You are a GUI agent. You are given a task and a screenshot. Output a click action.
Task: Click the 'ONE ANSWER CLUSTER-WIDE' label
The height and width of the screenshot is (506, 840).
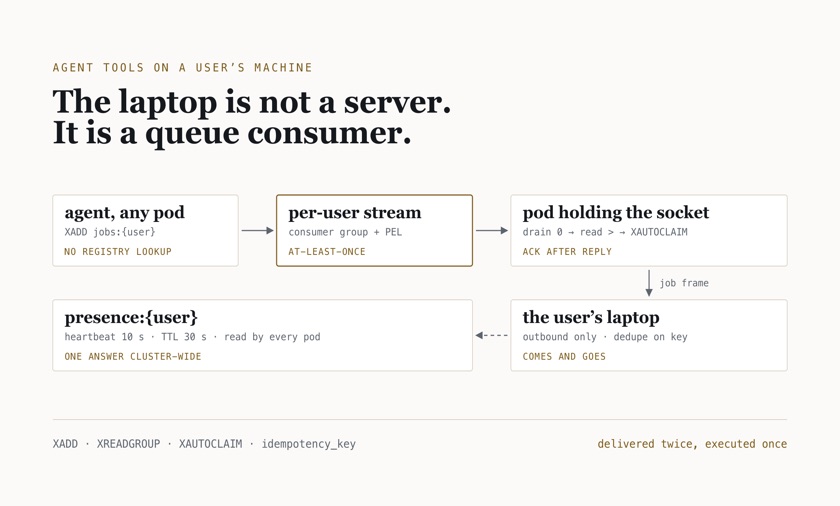[133, 357]
